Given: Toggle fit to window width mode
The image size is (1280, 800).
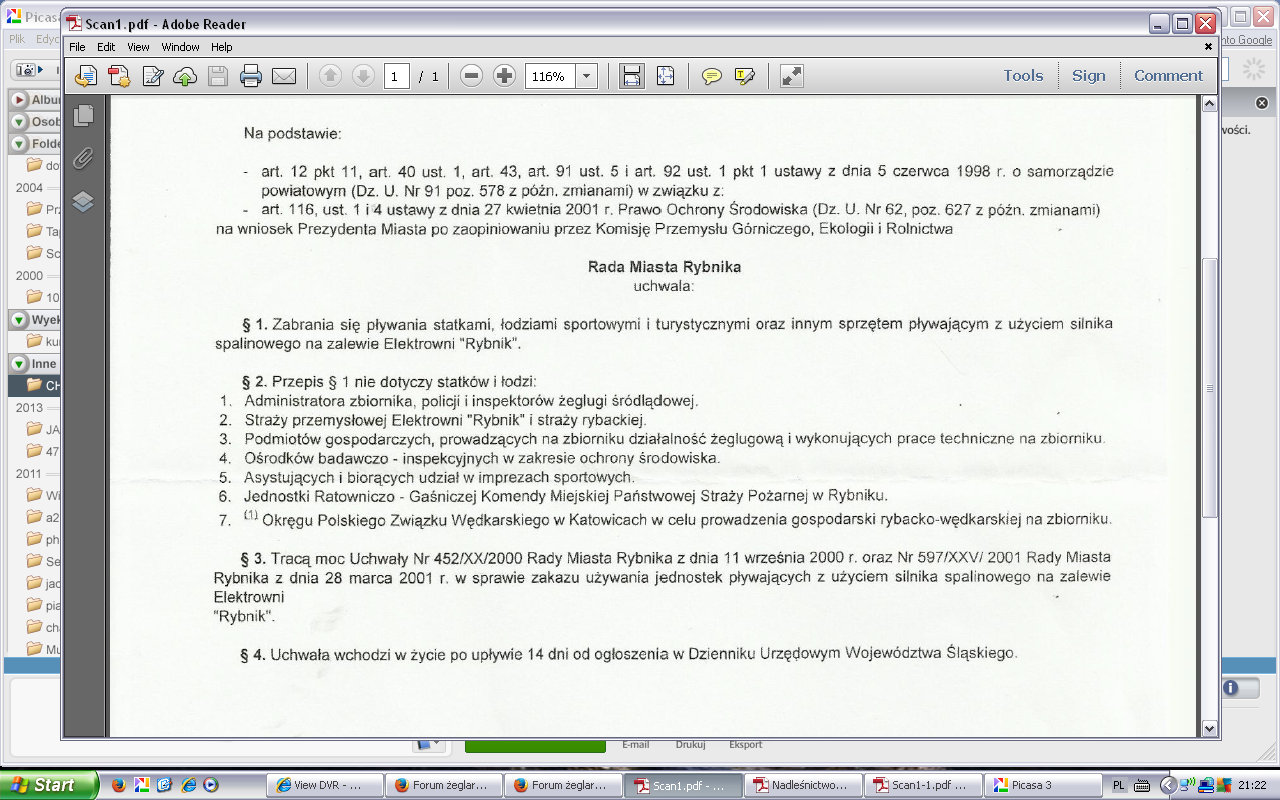Looking at the screenshot, I should [632, 76].
